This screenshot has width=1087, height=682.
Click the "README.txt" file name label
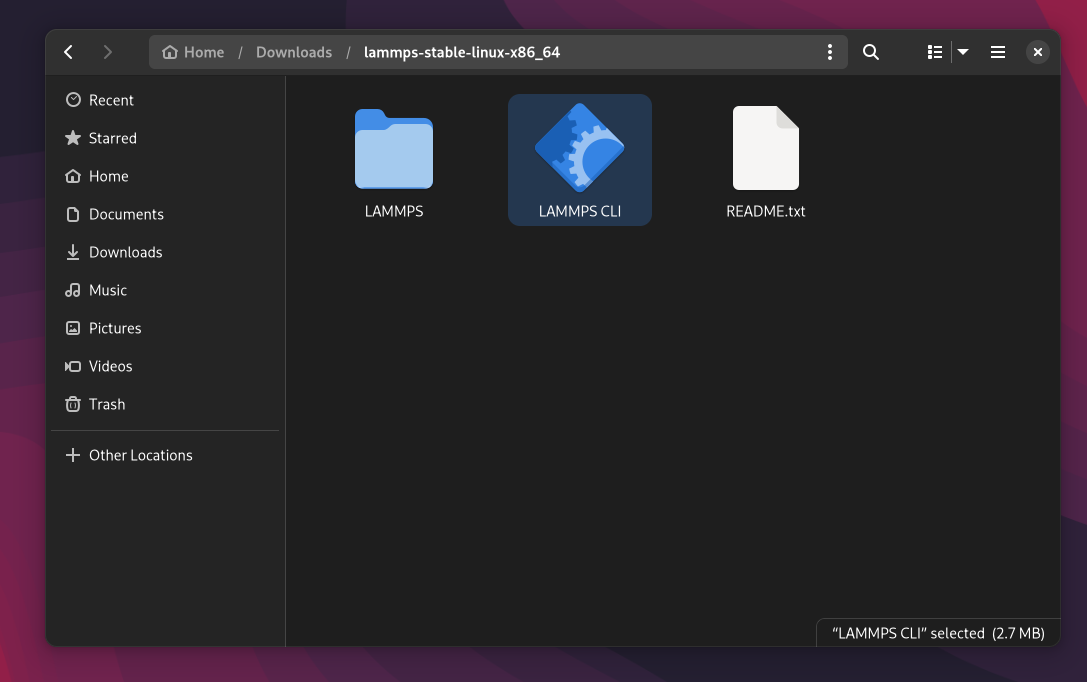coord(765,211)
